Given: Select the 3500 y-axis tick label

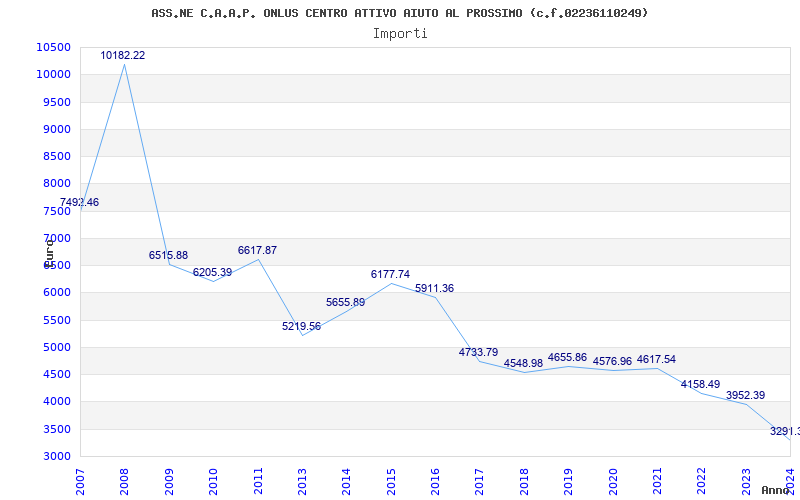Looking at the screenshot, I should [x=57, y=430].
